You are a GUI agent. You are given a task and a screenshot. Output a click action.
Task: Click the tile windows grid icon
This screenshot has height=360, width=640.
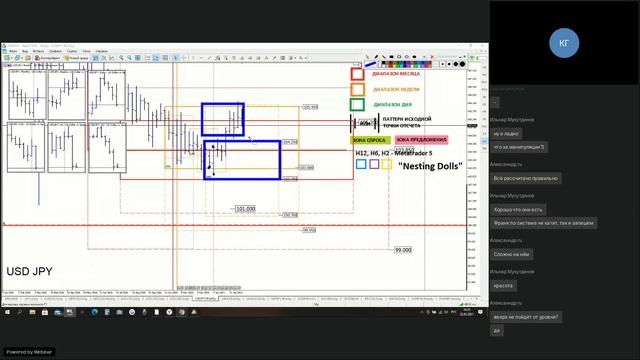(138, 58)
